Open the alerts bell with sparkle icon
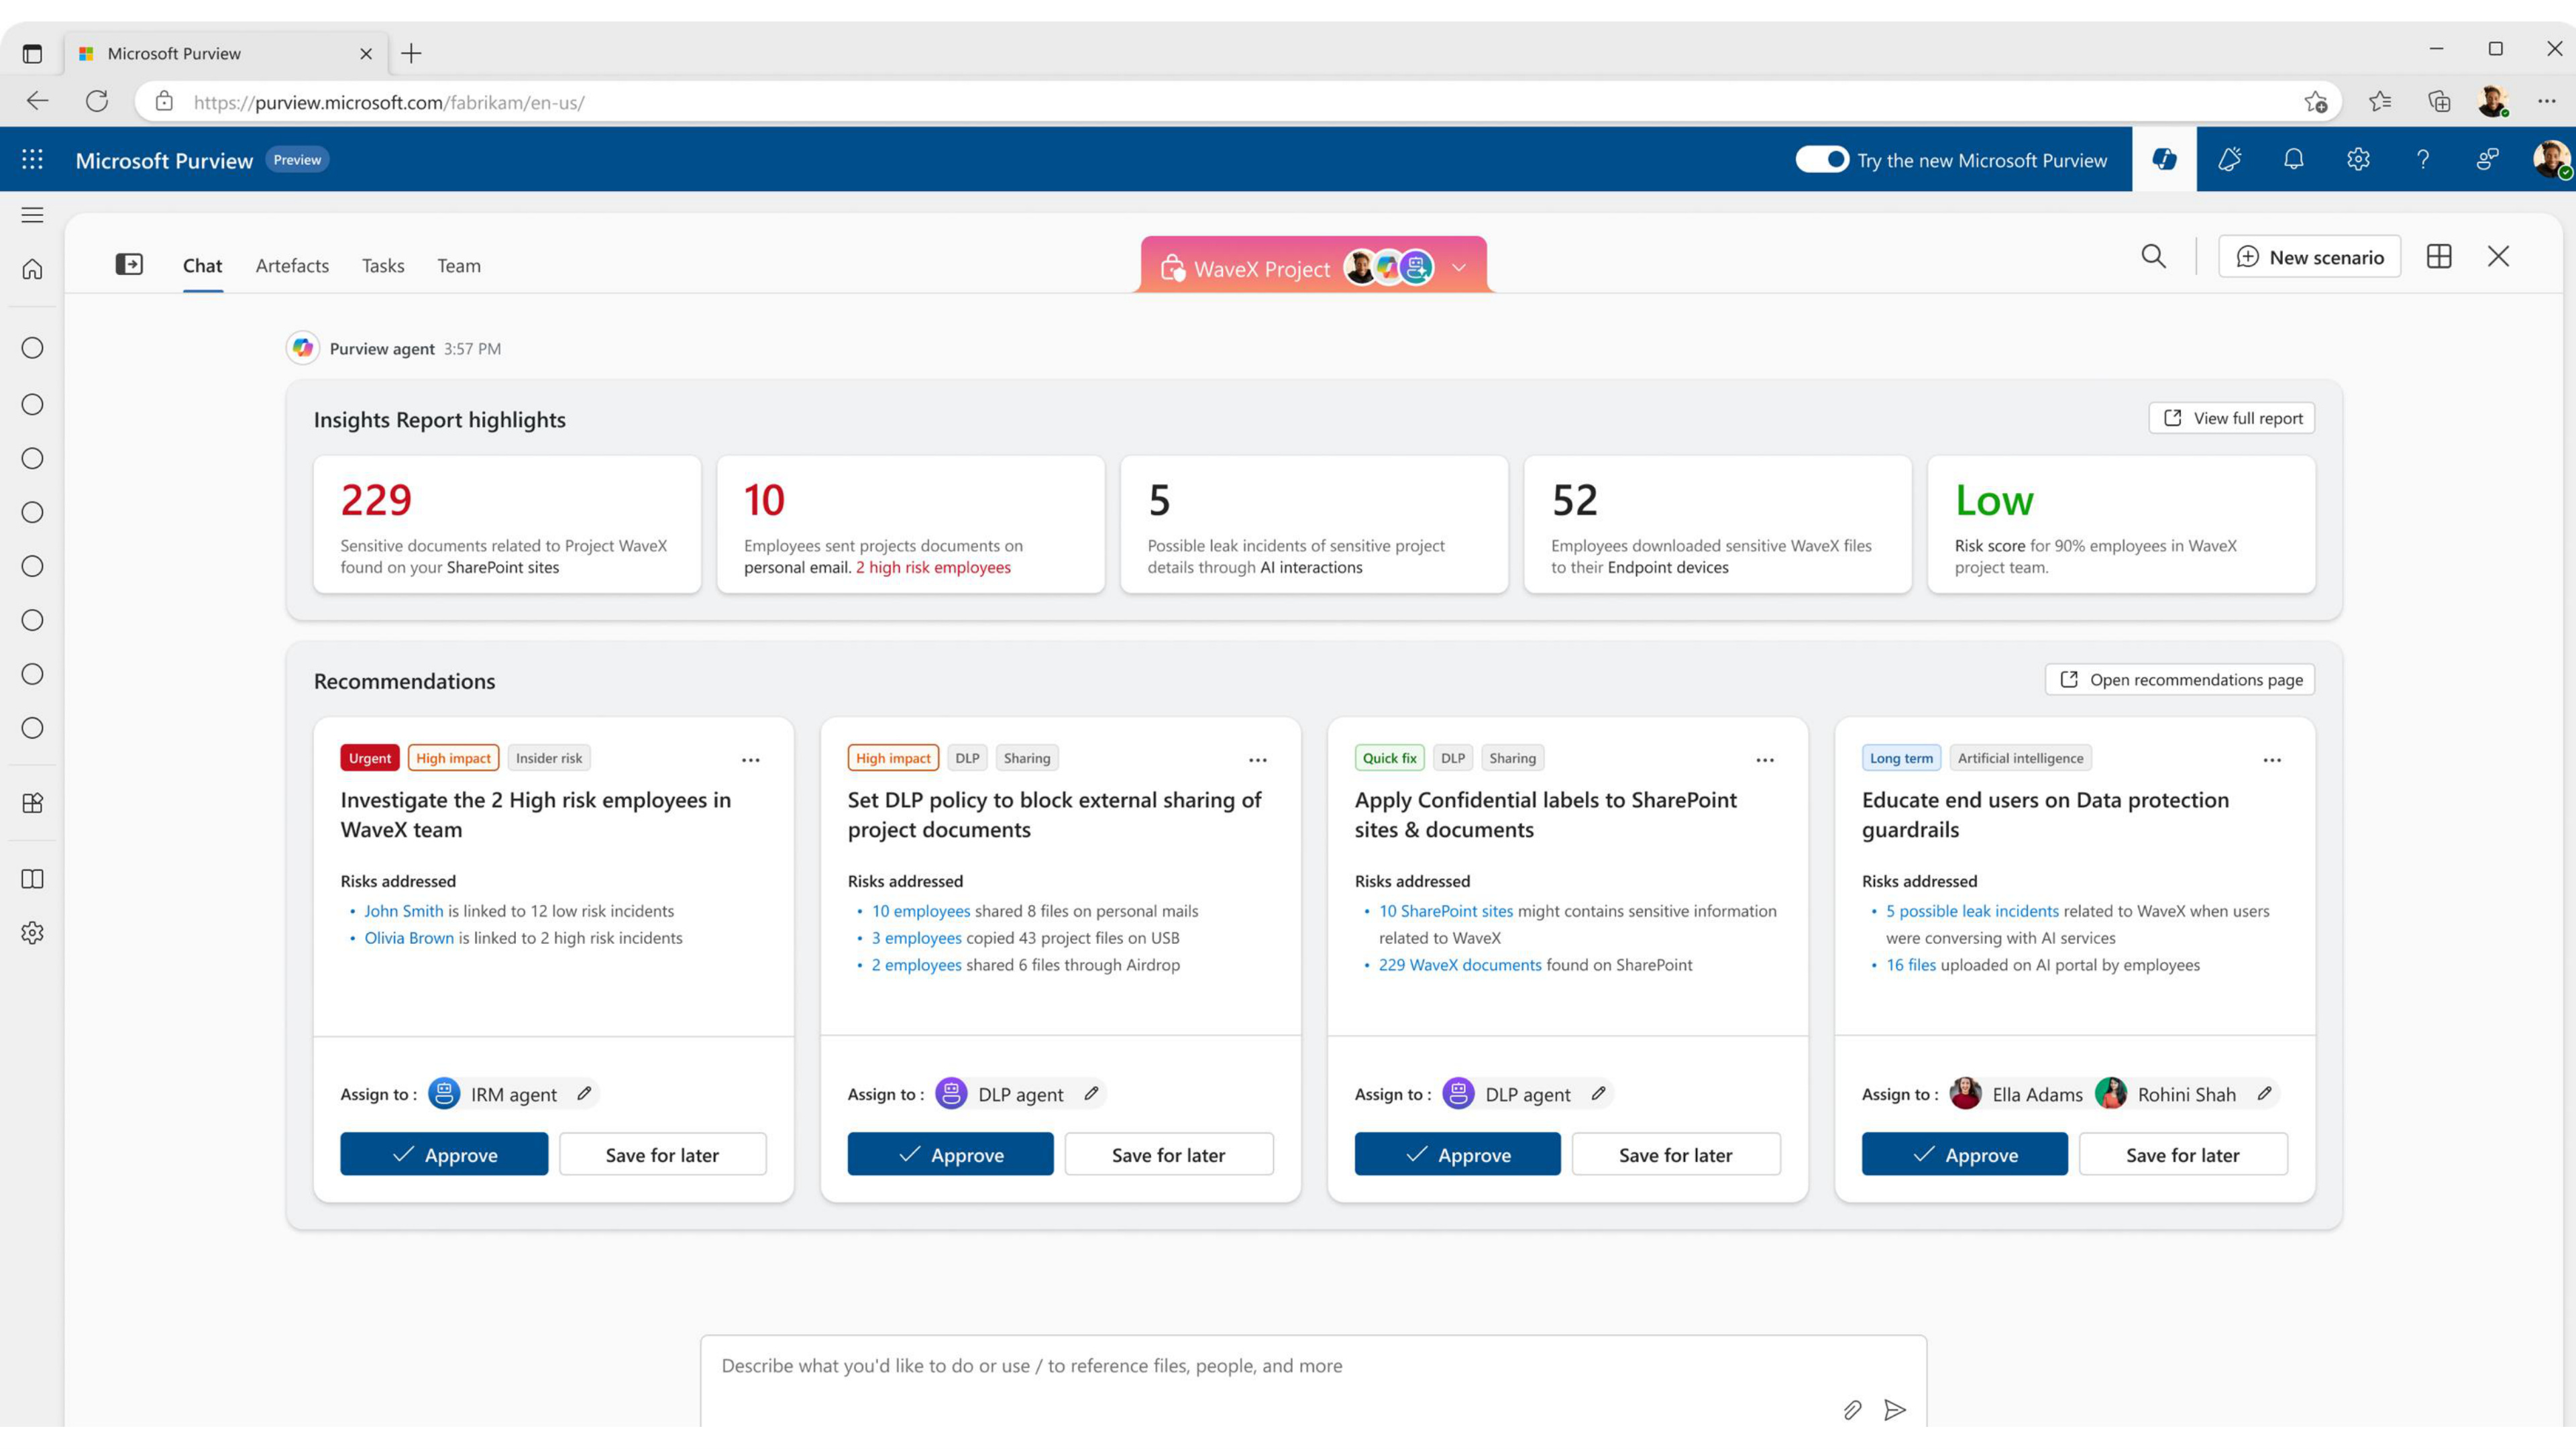The image size is (2576, 1449). (x=2229, y=159)
